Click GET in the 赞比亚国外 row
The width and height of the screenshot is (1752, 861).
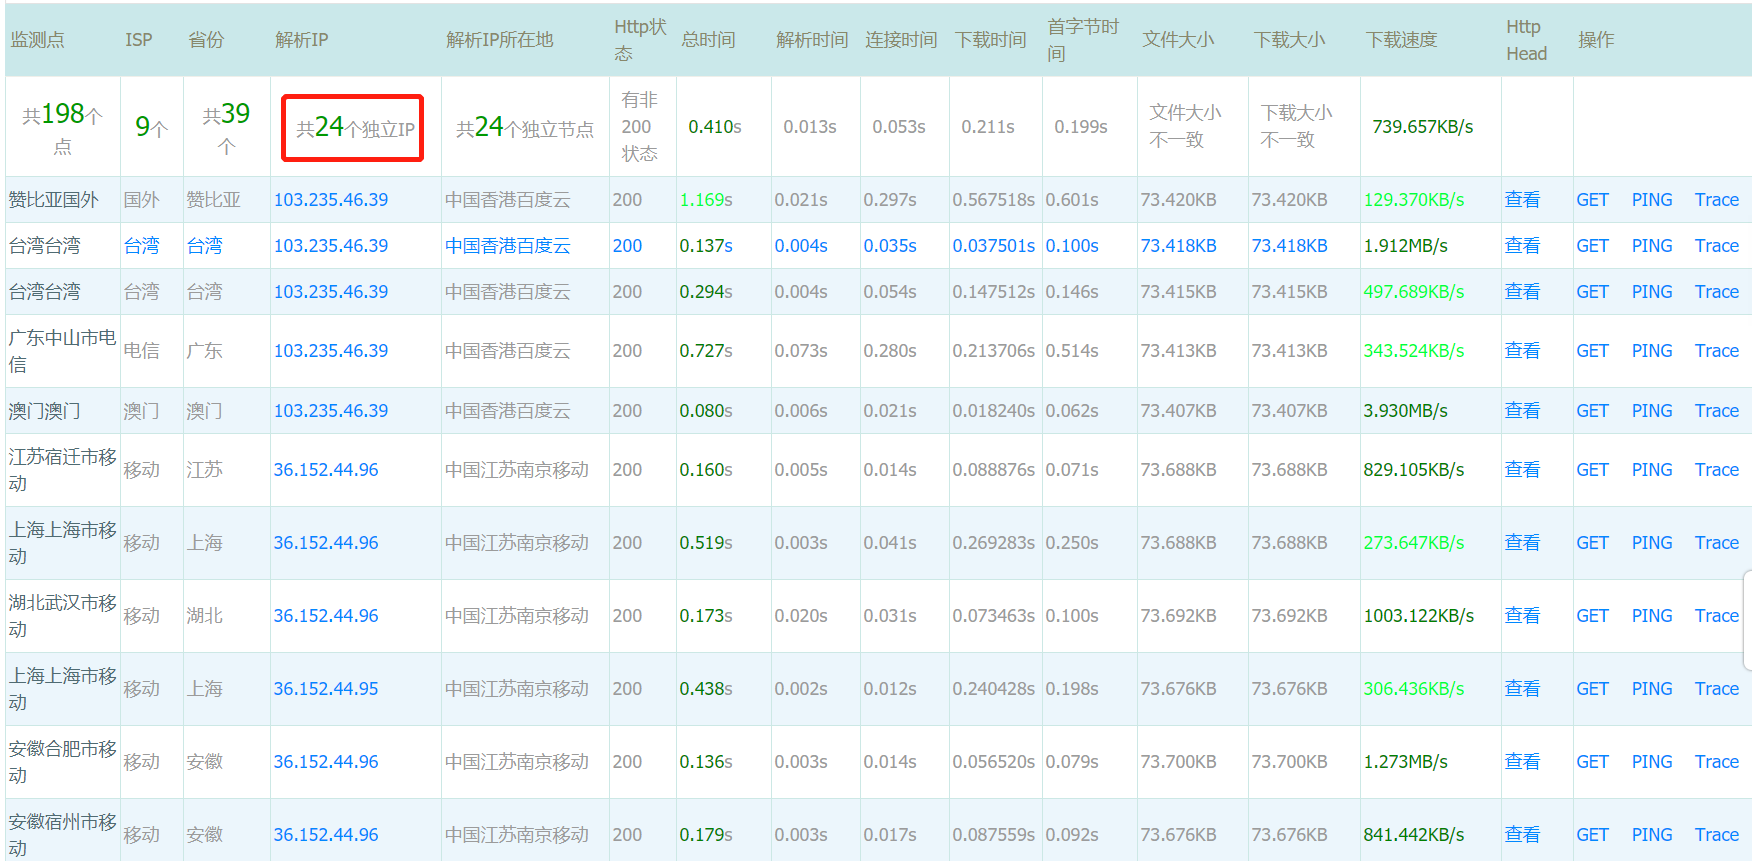1592,200
